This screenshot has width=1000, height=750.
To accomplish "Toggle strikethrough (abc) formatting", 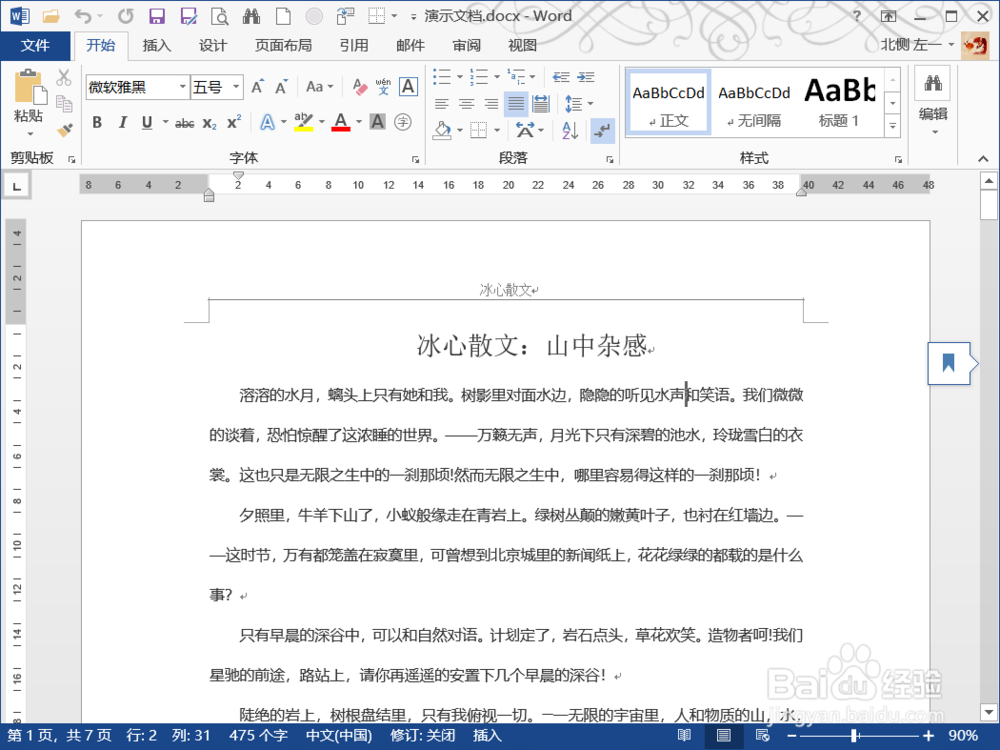I will [x=184, y=123].
